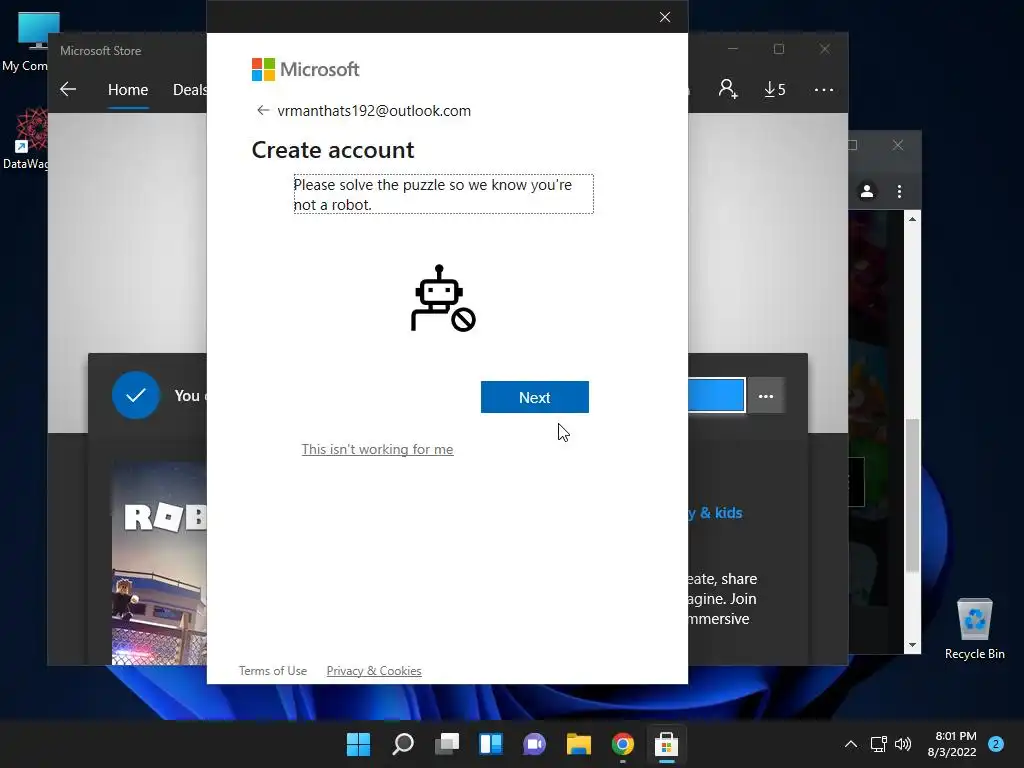Open the Terms of Use link
This screenshot has width=1024, height=768.
pos(272,671)
